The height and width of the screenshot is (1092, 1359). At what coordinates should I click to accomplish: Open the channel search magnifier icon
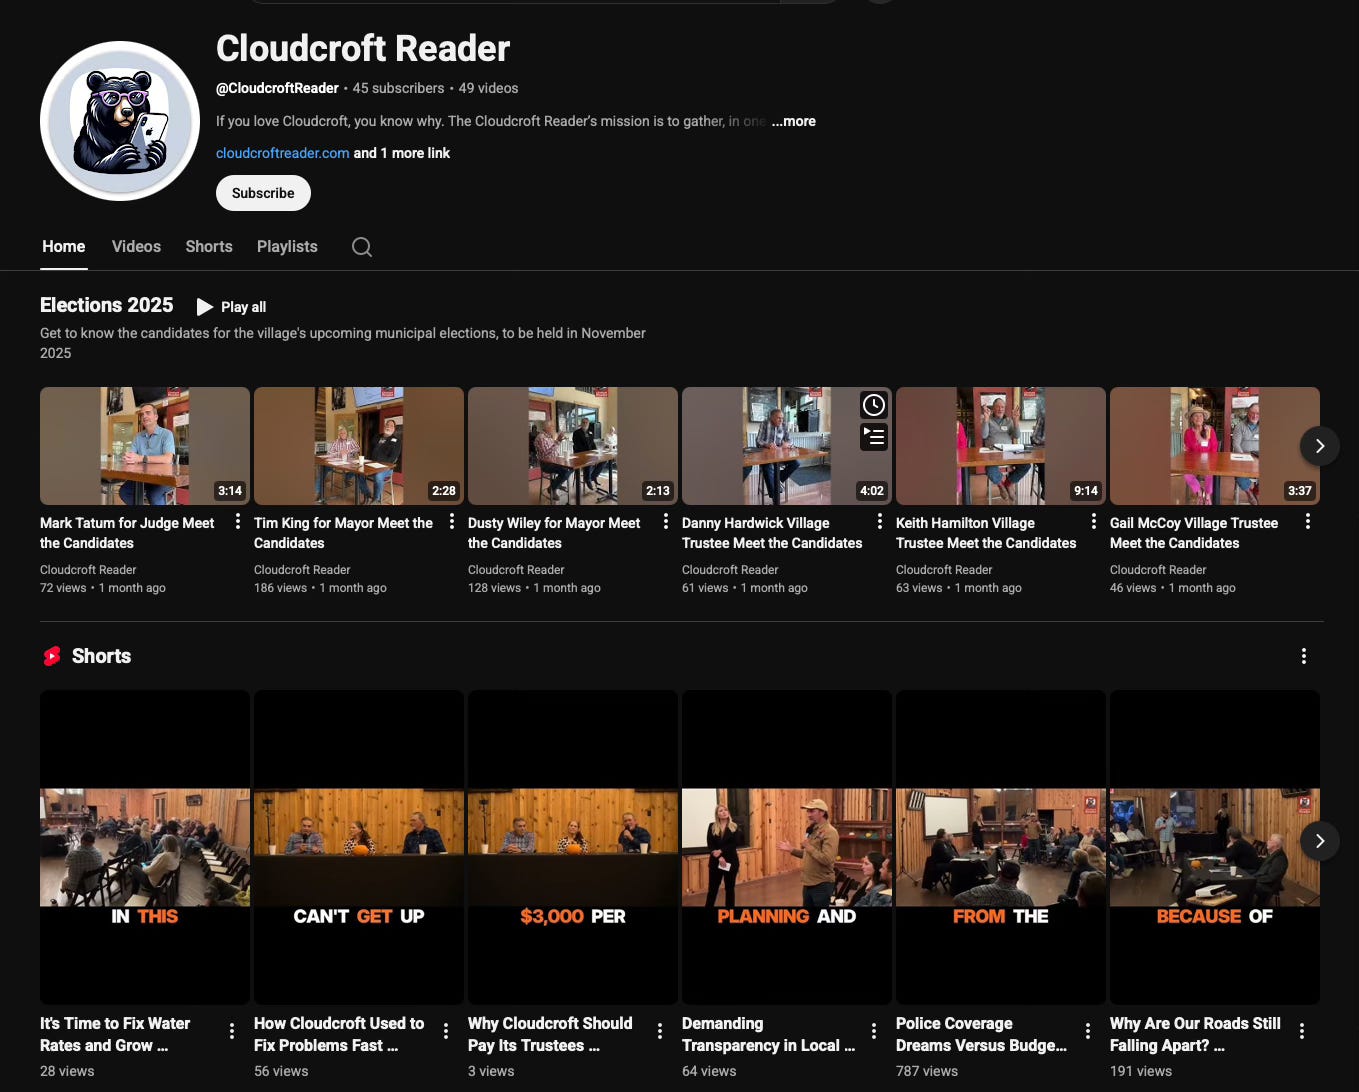pos(362,247)
